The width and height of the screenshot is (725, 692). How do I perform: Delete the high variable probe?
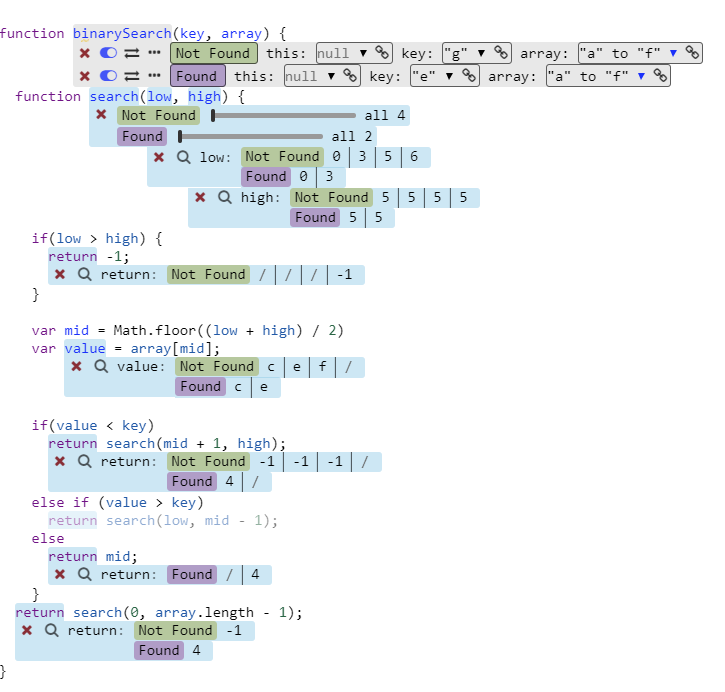(x=200, y=198)
